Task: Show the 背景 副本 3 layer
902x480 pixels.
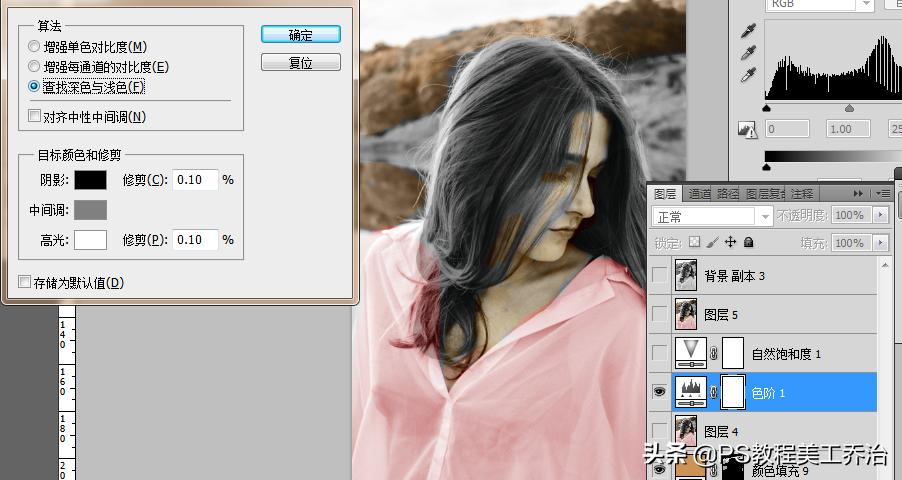Action: (659, 275)
